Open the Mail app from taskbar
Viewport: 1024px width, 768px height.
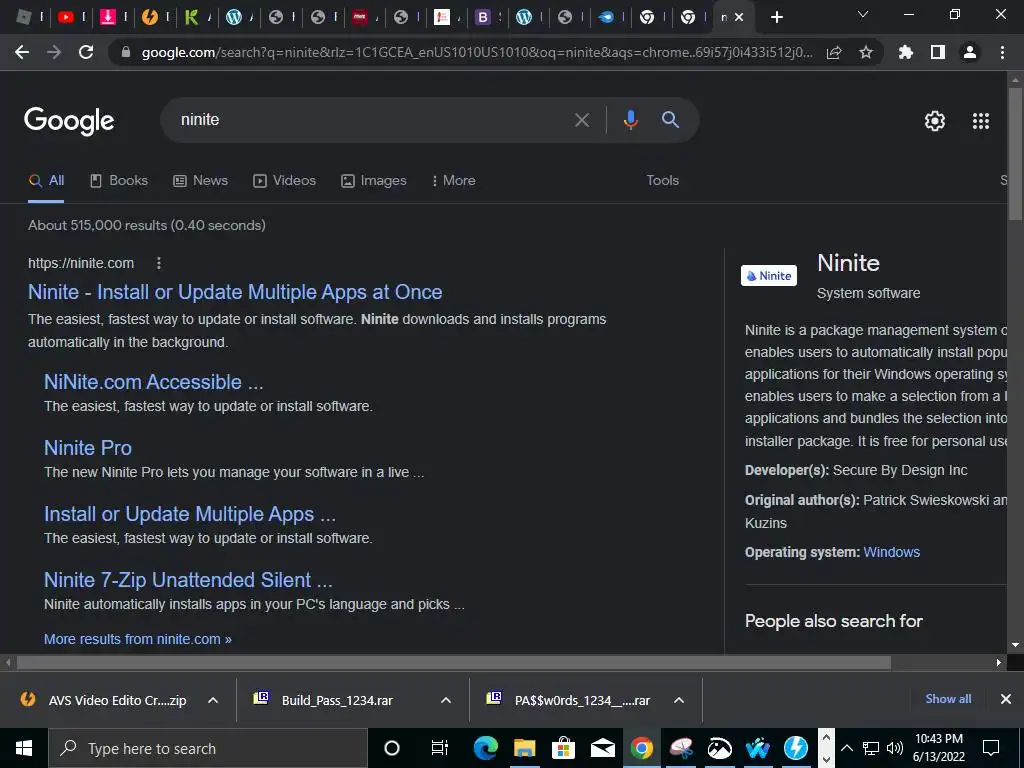602,748
